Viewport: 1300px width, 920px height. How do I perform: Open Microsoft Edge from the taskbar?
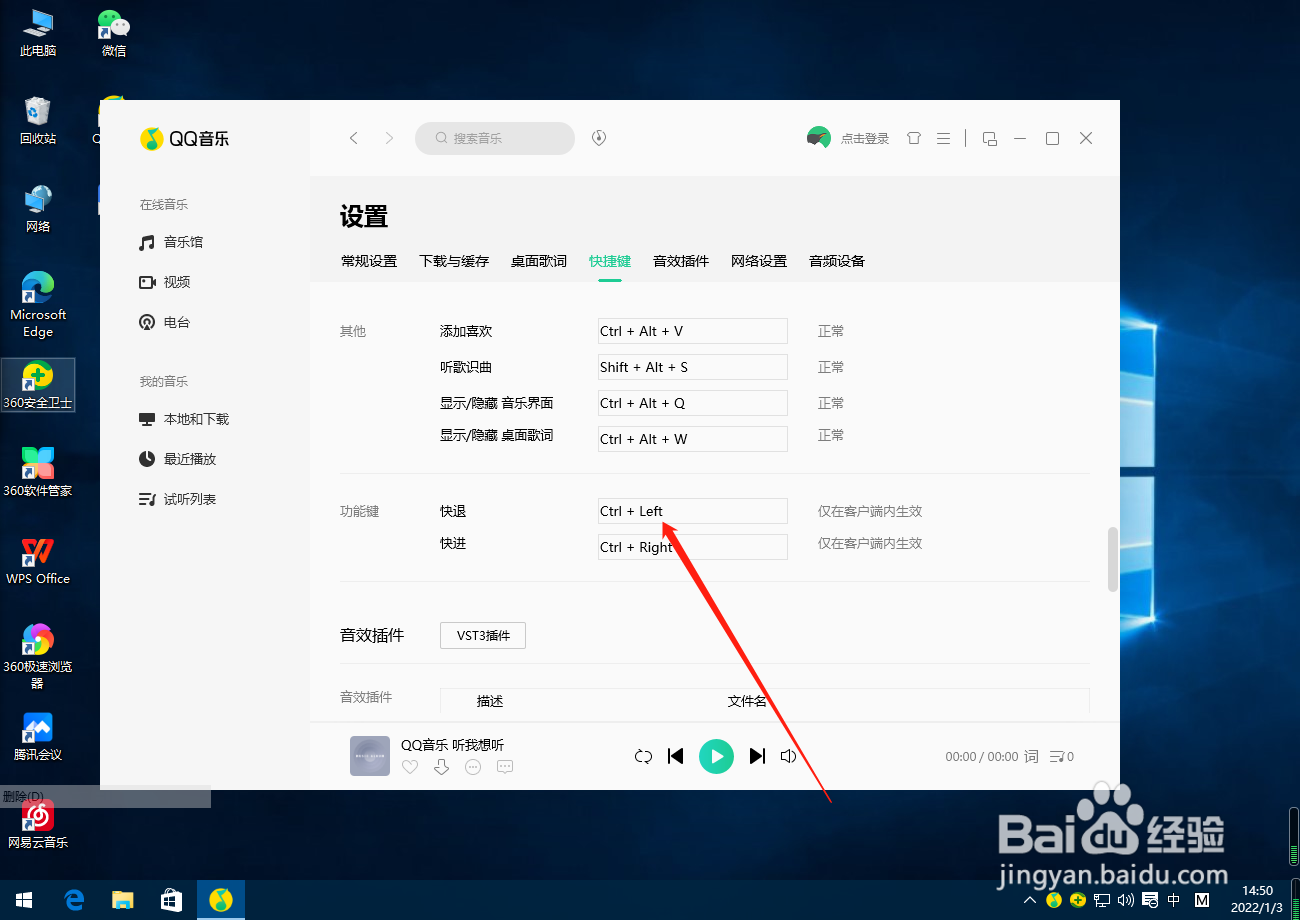(x=73, y=900)
